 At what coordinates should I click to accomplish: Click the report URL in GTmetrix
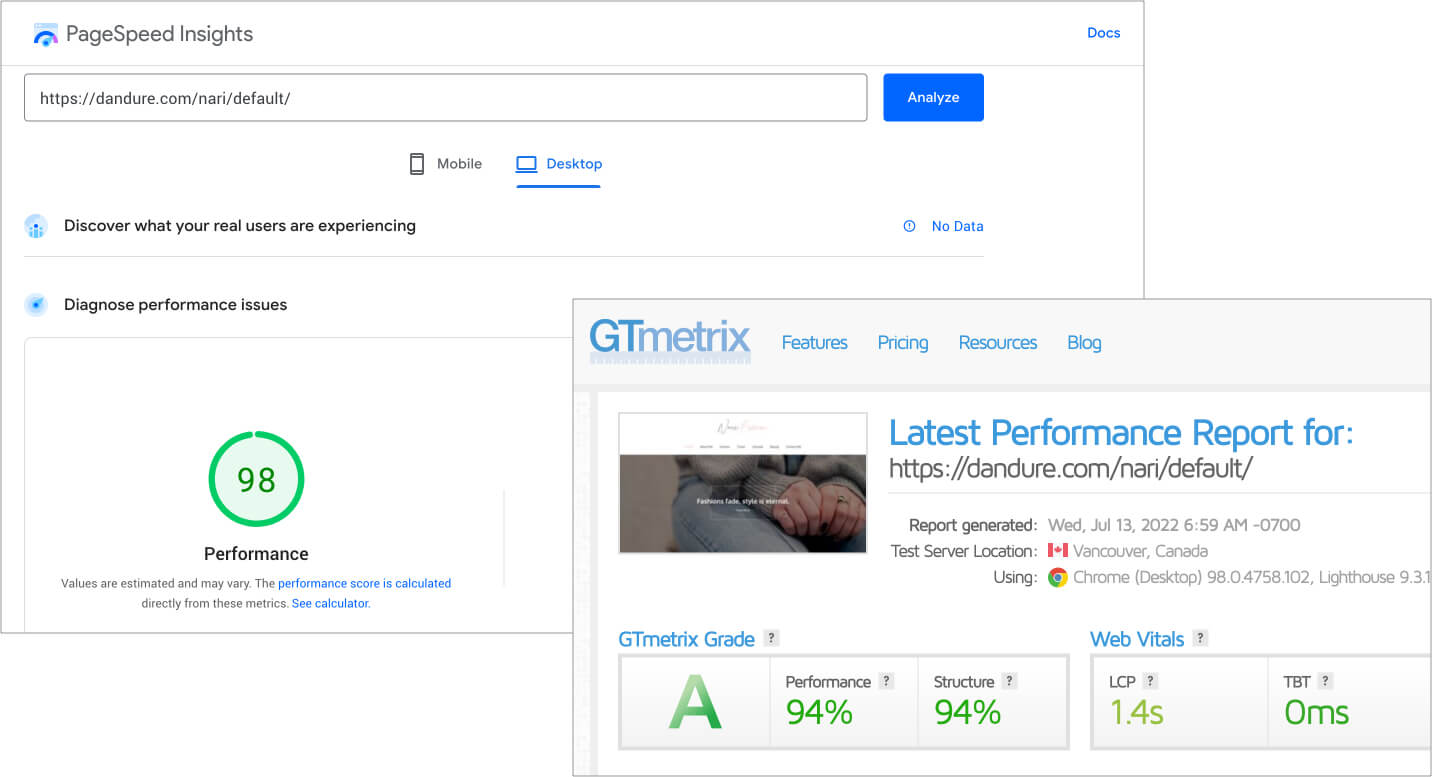(1071, 468)
